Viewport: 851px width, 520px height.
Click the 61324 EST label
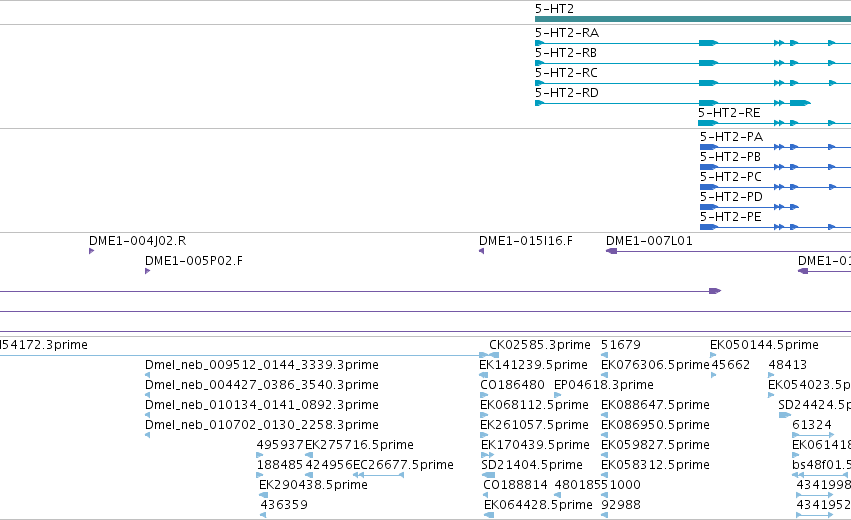point(811,426)
